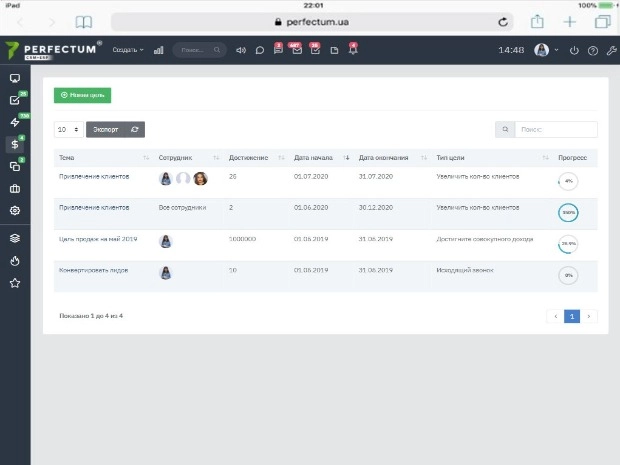Sort table by Дата окончания column
The image size is (620, 465).
point(392,158)
